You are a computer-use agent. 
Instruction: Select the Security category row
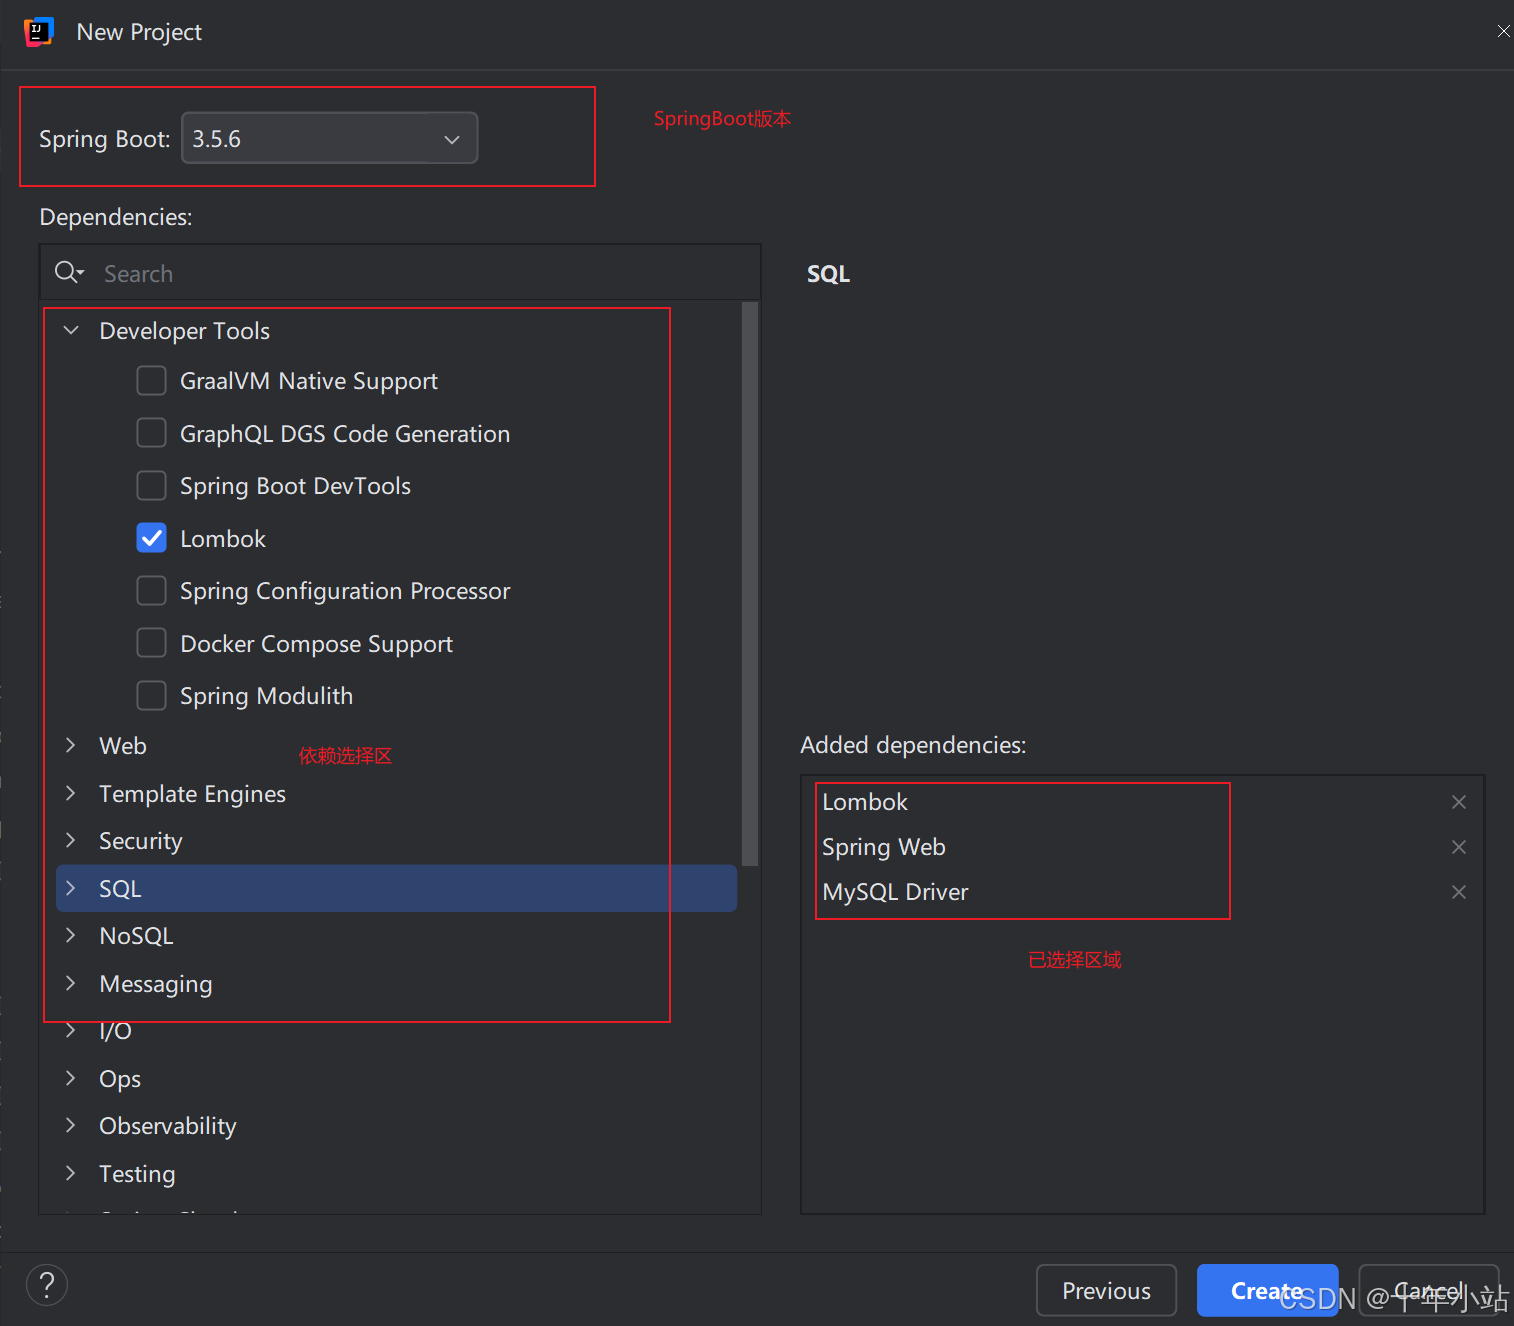[397, 841]
